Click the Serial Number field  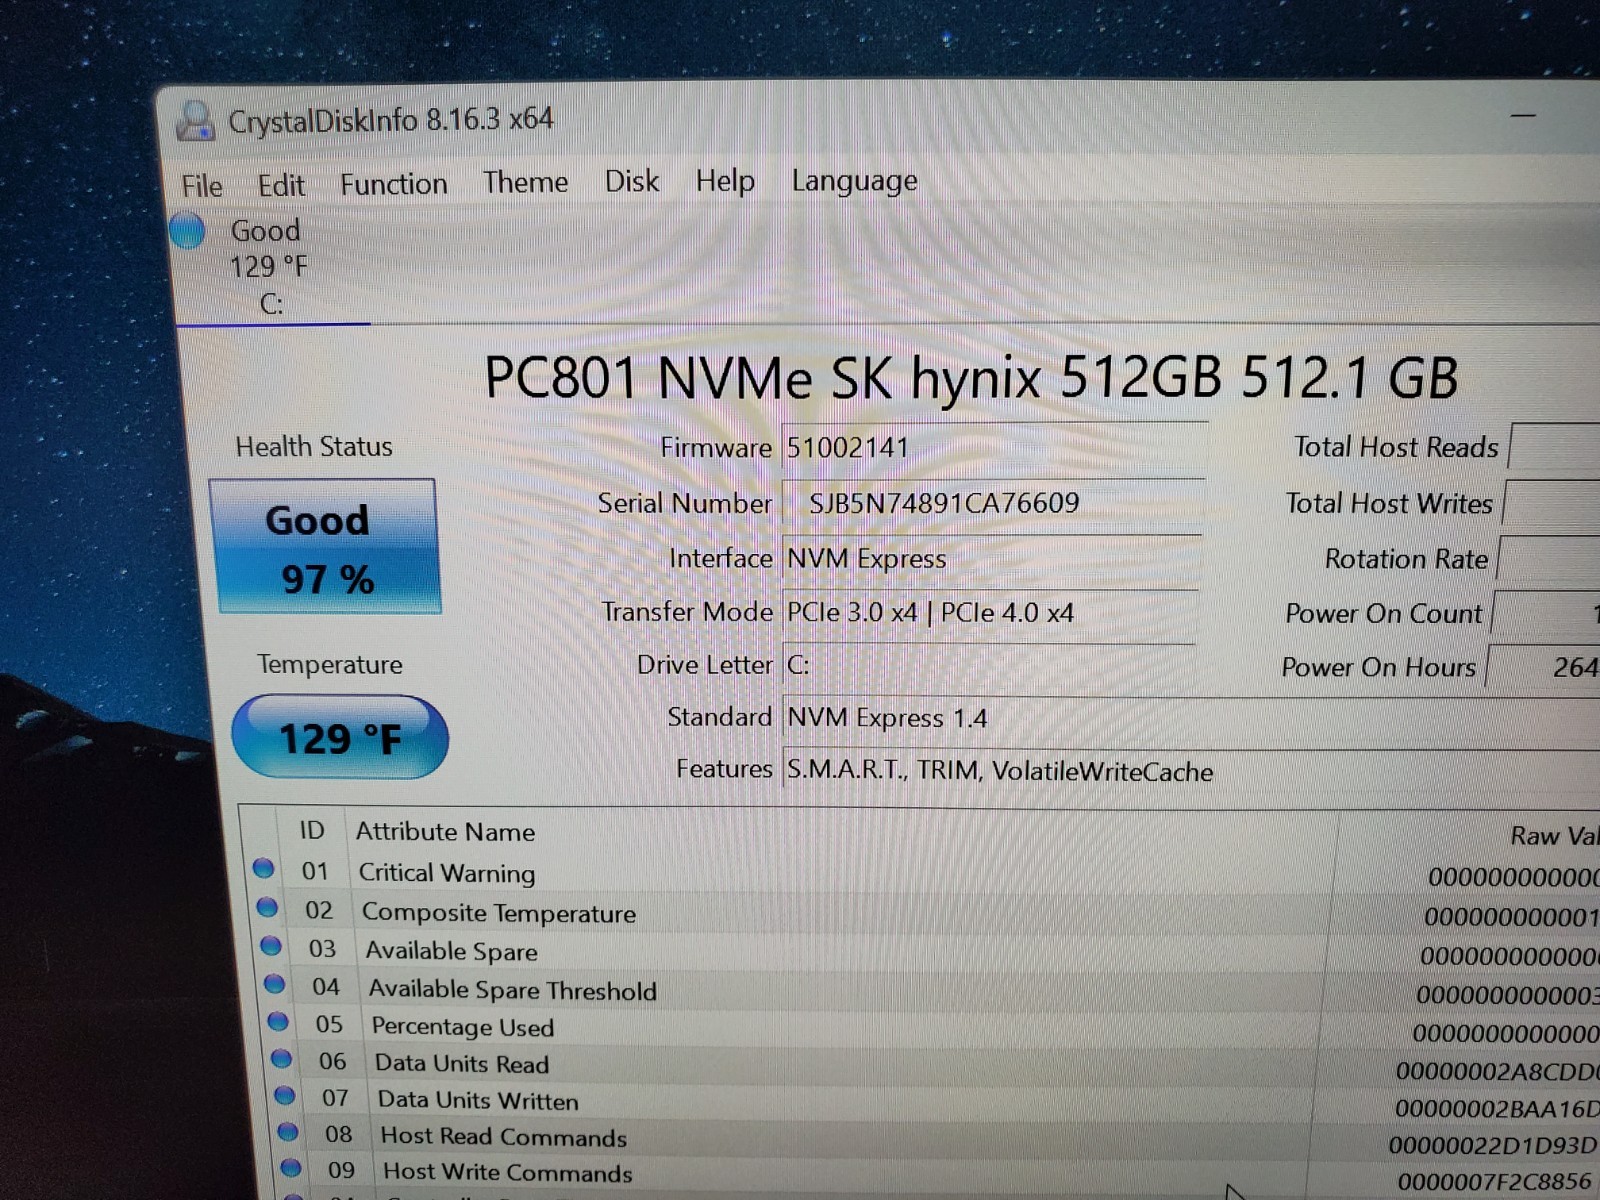tap(993, 503)
